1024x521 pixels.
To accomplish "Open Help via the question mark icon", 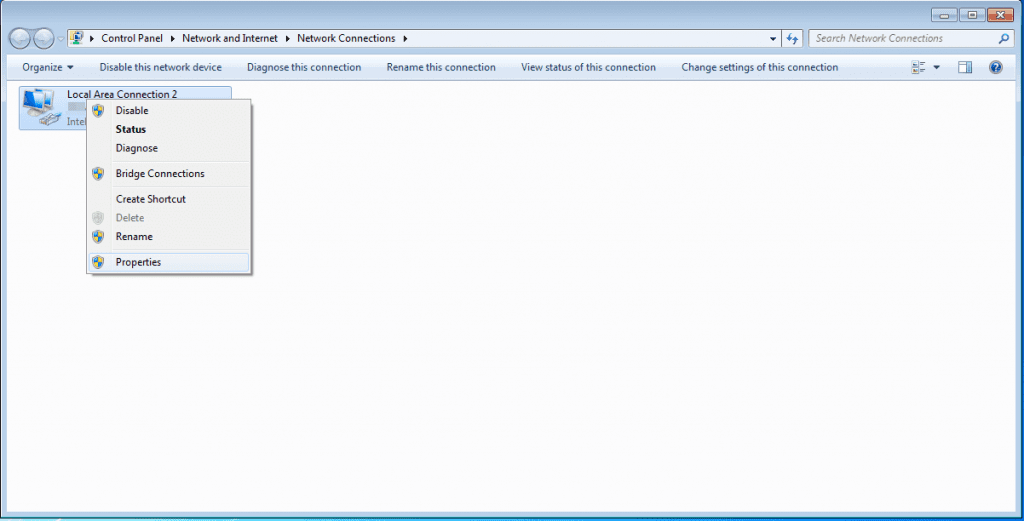I will click(995, 67).
